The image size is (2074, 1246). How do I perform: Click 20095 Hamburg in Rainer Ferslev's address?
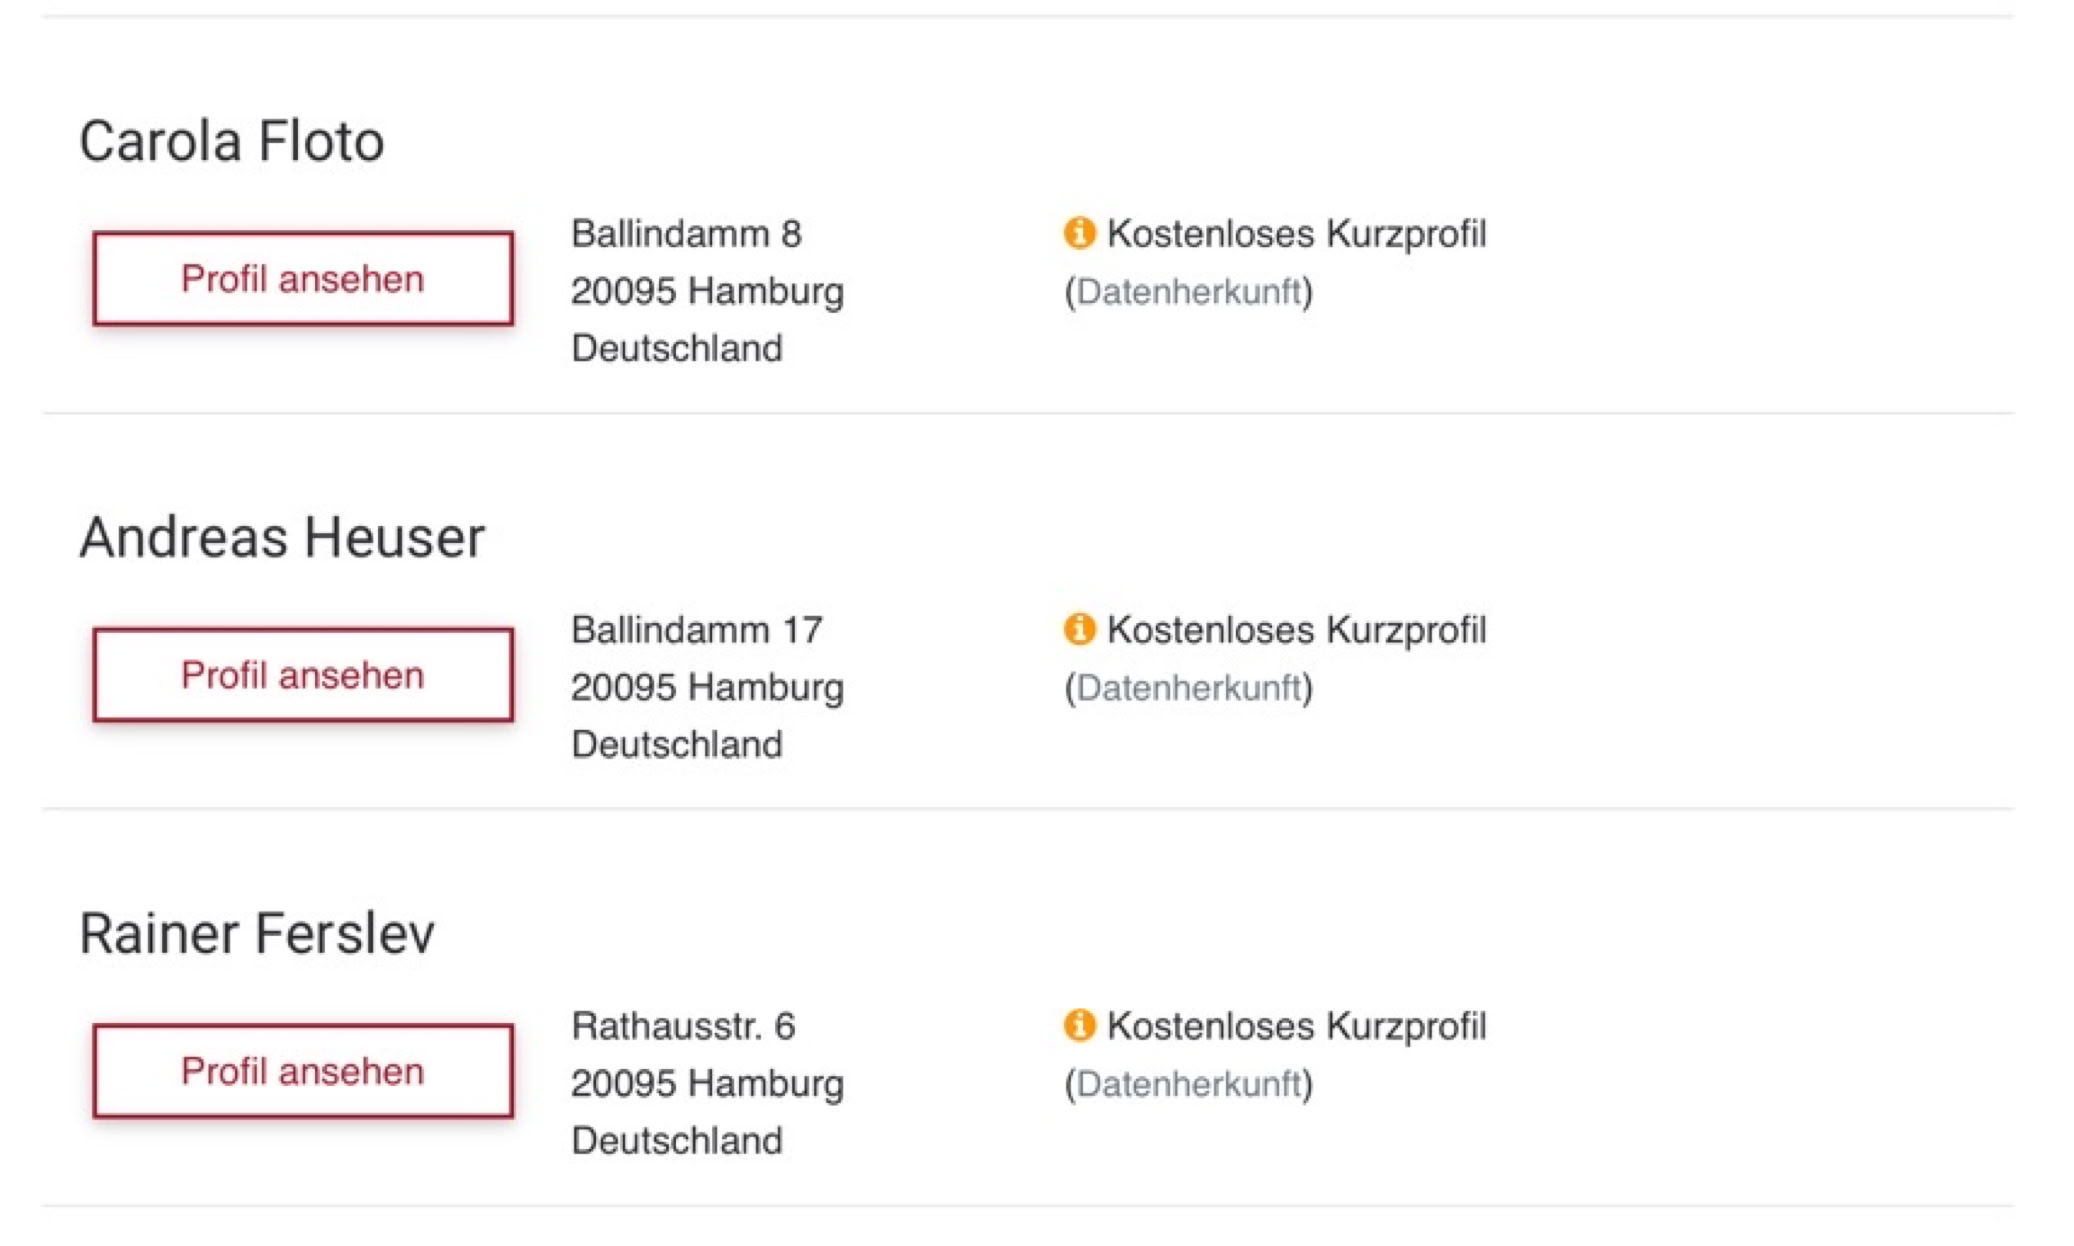707,1084
